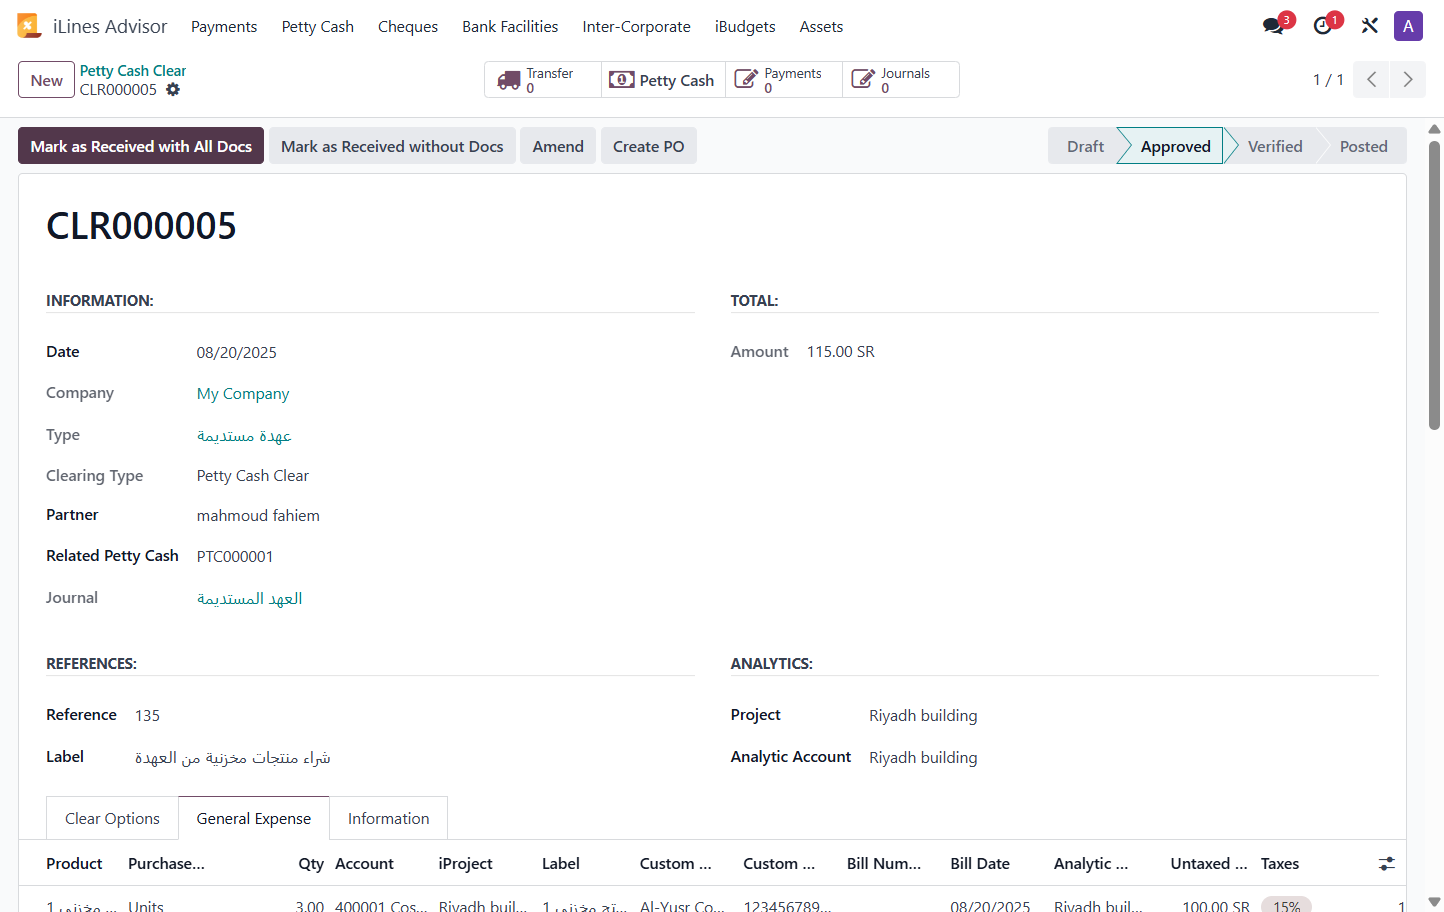The width and height of the screenshot is (1444, 912).
Task: Open the debug tools wrench icon
Action: (1370, 26)
